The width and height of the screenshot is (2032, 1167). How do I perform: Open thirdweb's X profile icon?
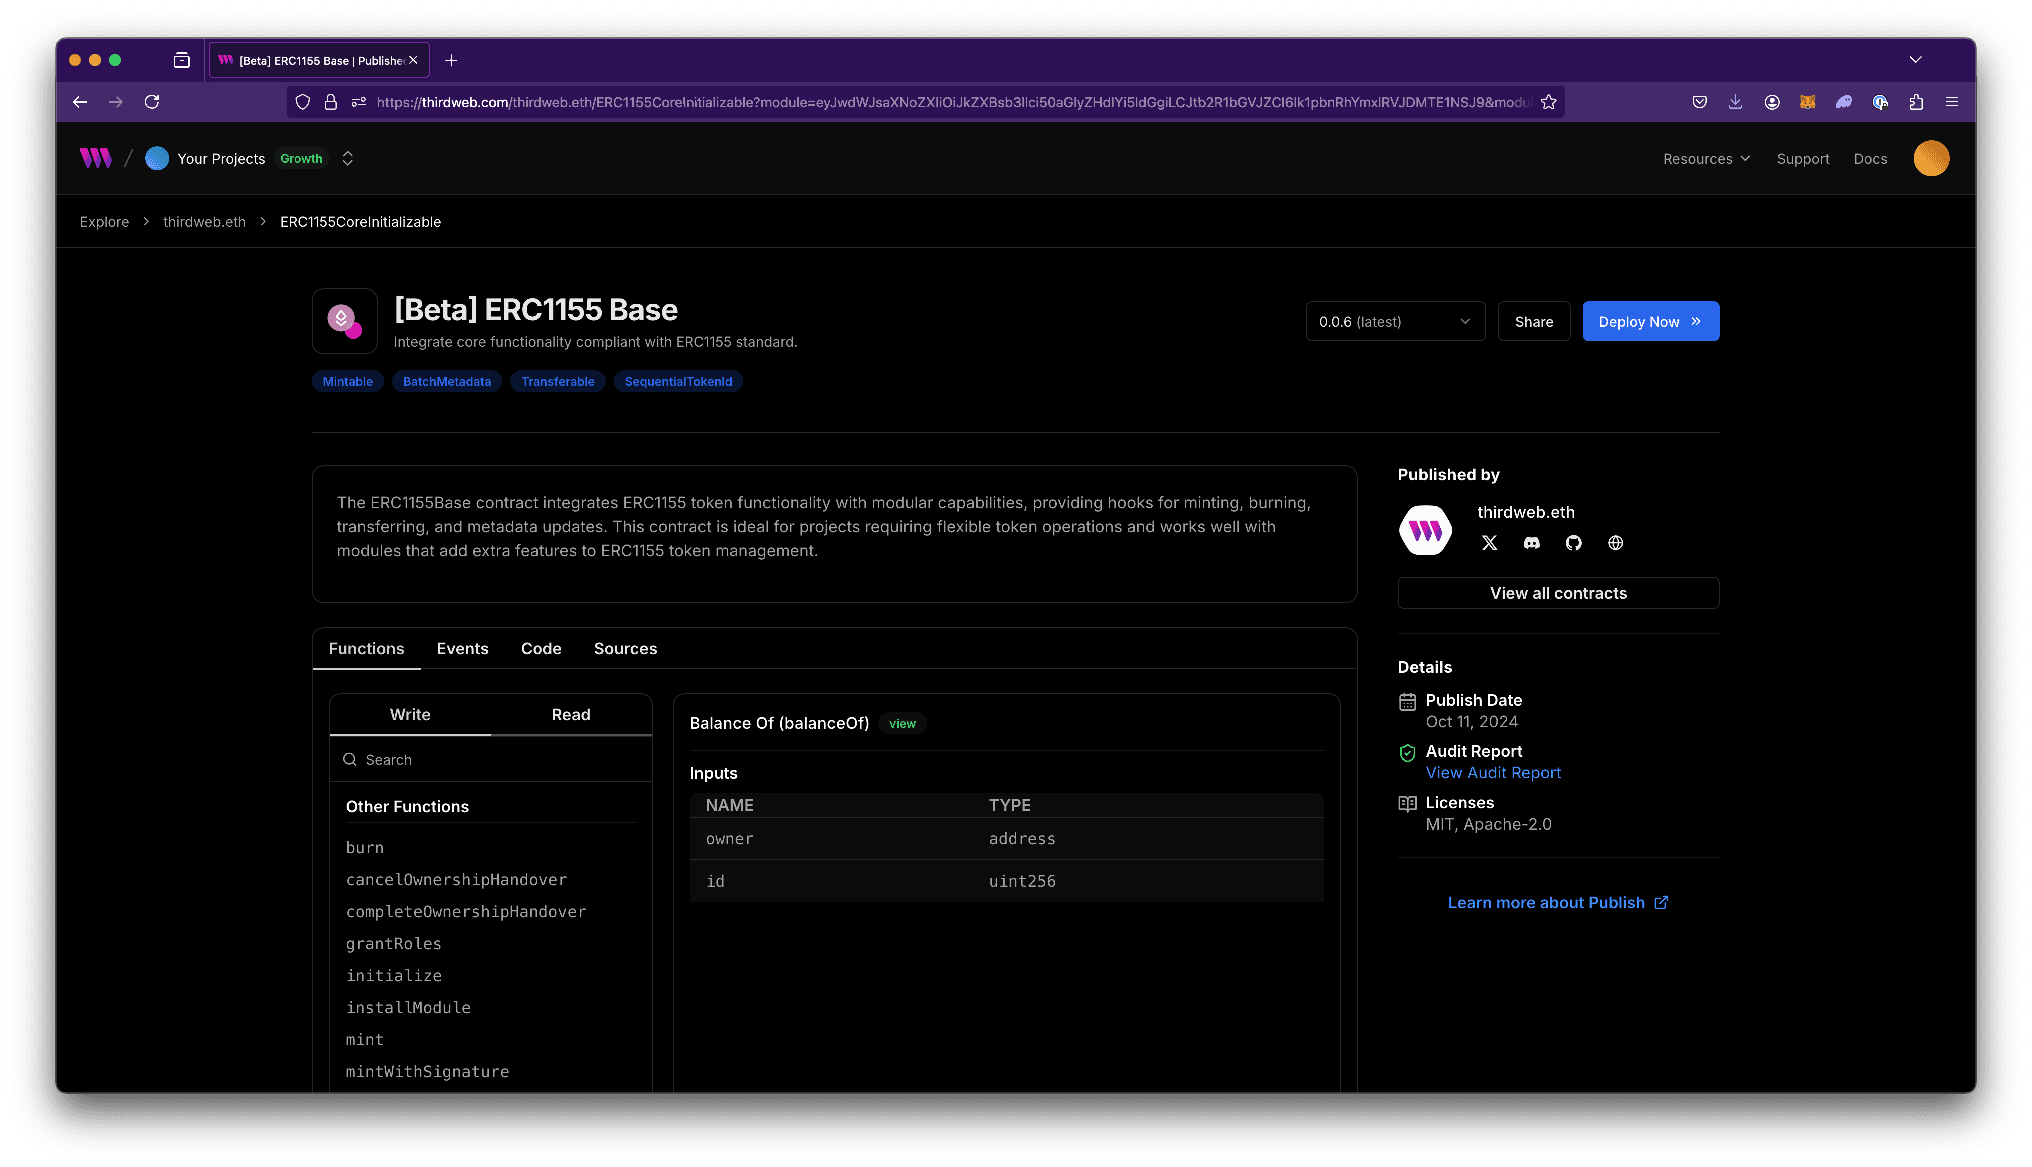pyautogui.click(x=1489, y=543)
